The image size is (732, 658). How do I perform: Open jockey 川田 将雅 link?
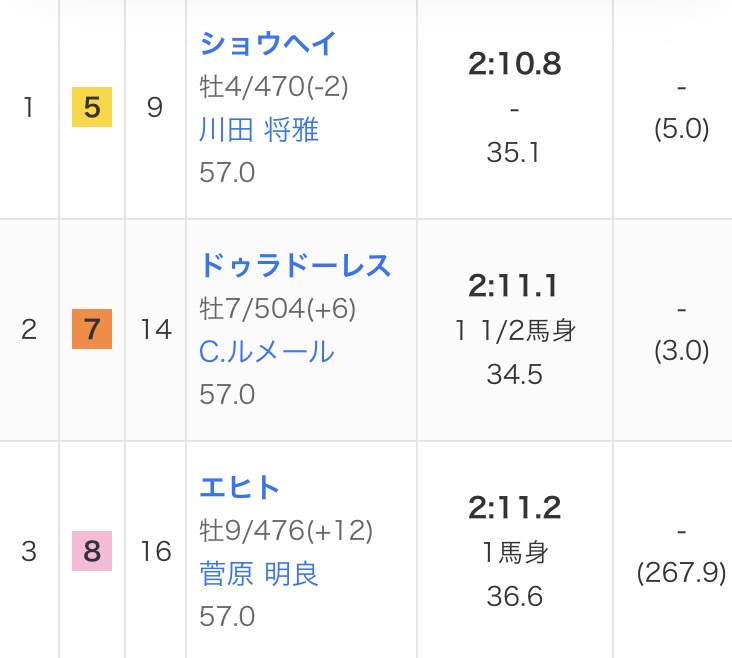[x=259, y=130]
